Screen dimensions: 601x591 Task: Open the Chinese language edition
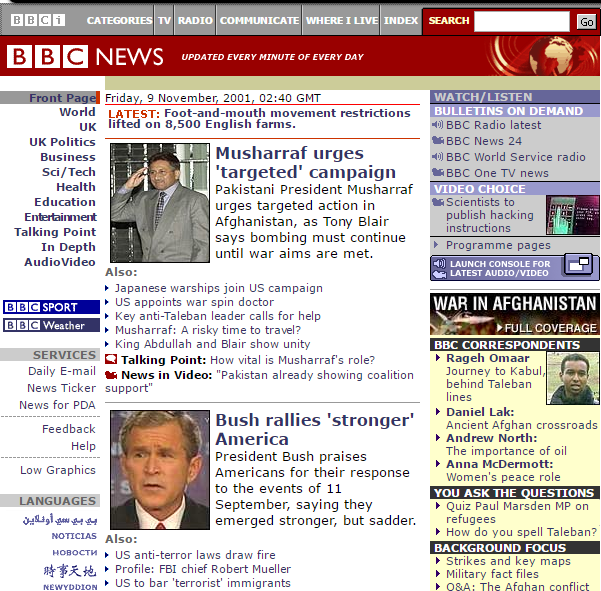tap(69, 571)
